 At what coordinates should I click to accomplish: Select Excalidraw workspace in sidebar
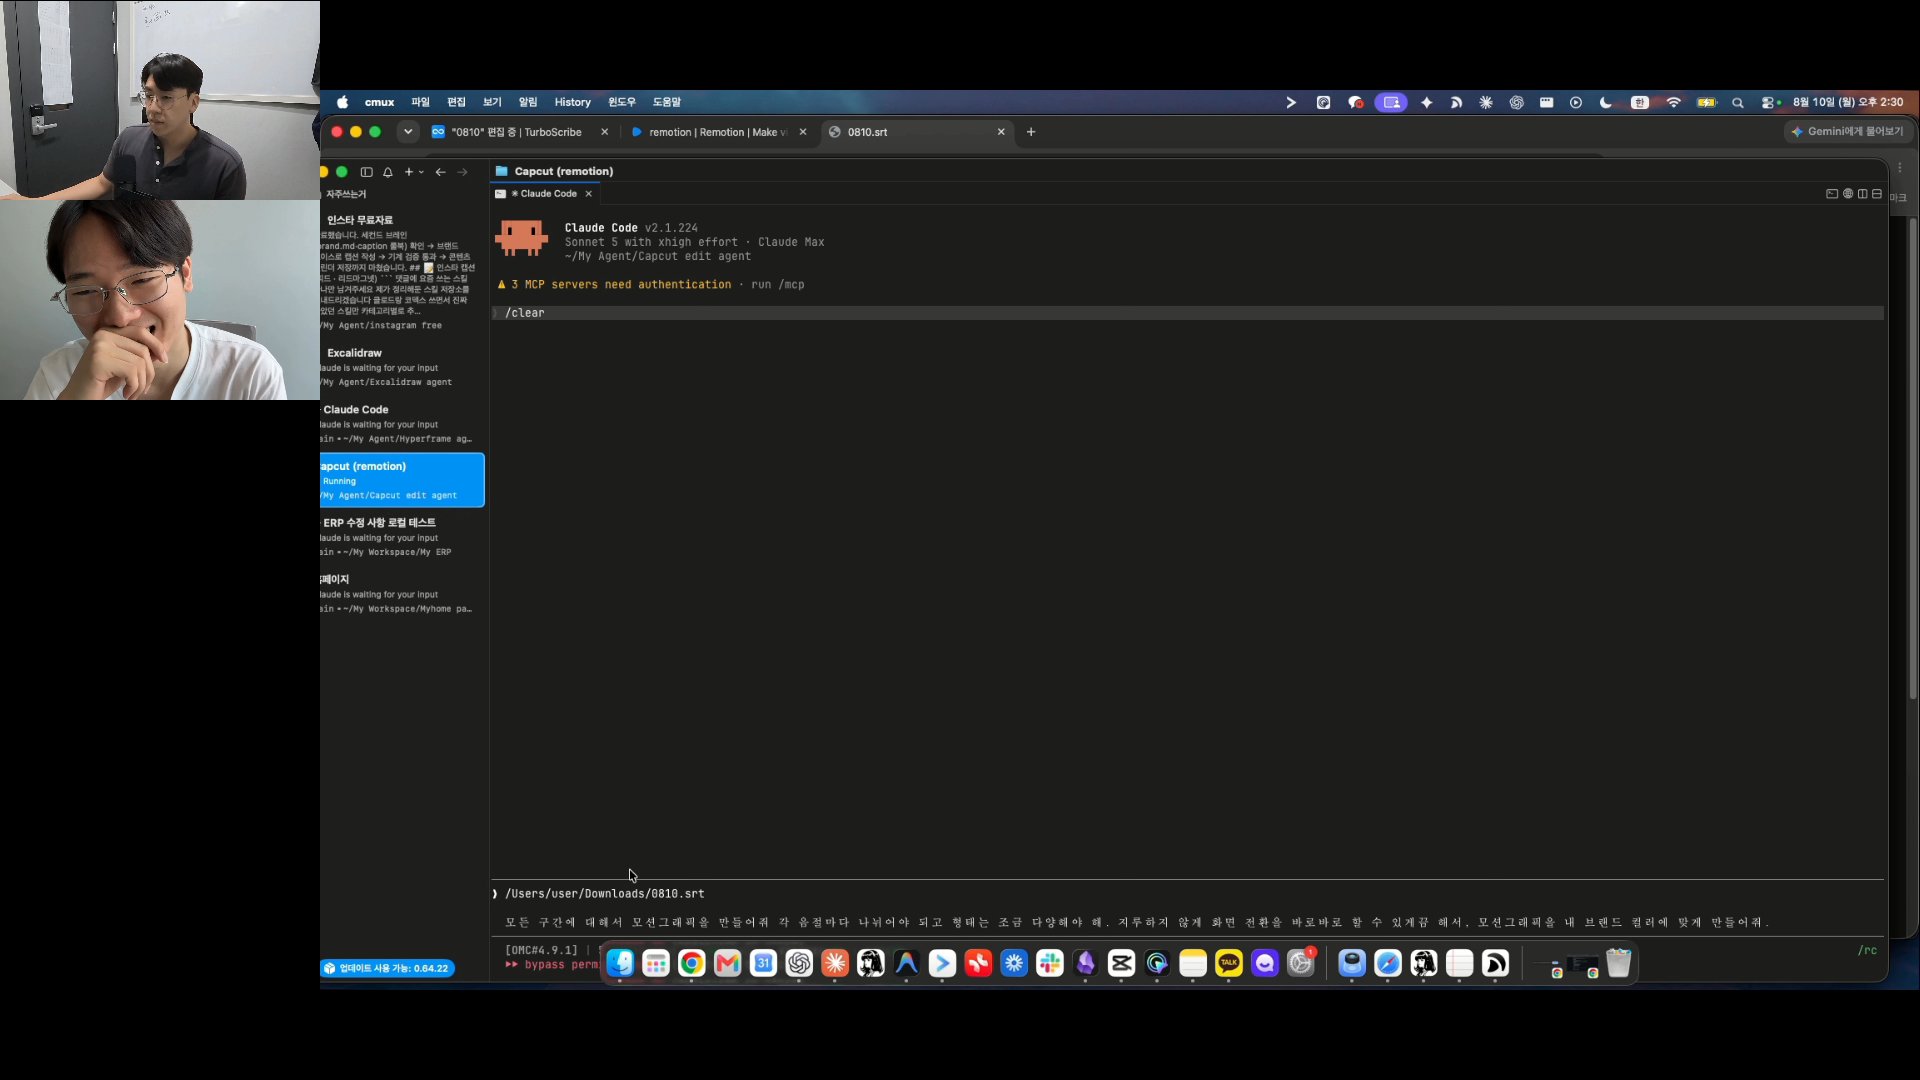402,367
